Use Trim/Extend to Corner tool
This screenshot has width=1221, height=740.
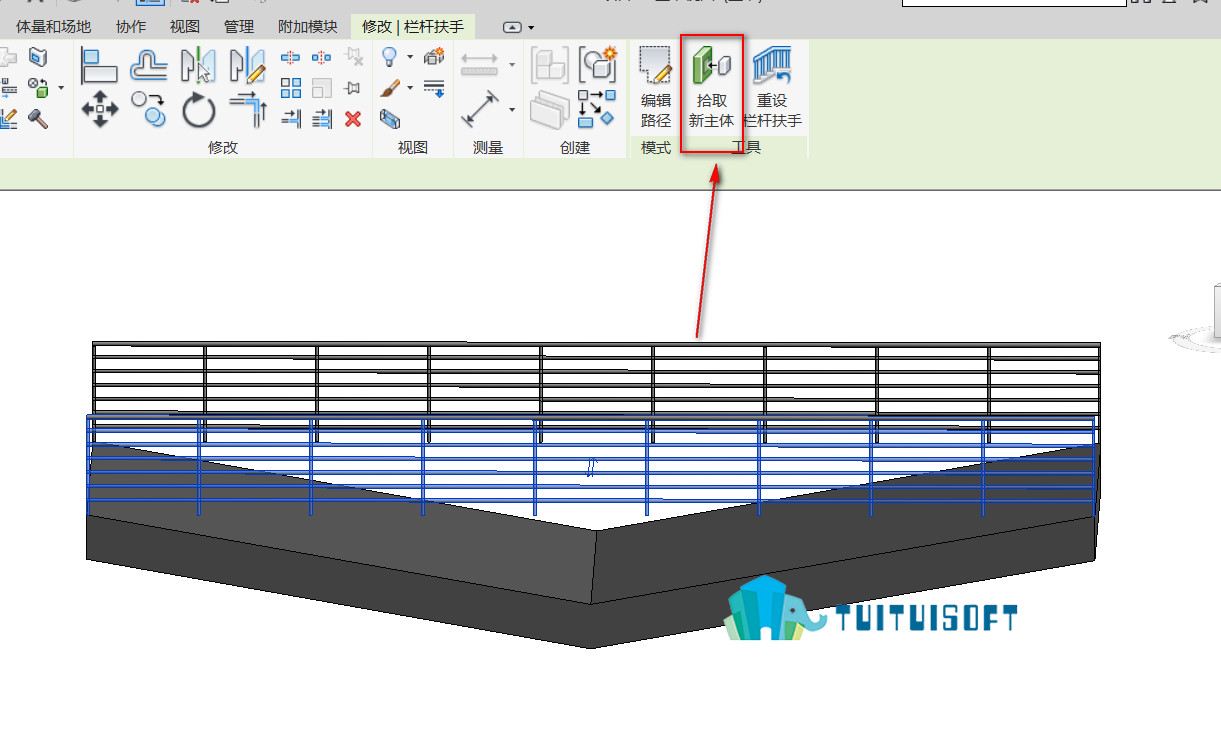247,108
